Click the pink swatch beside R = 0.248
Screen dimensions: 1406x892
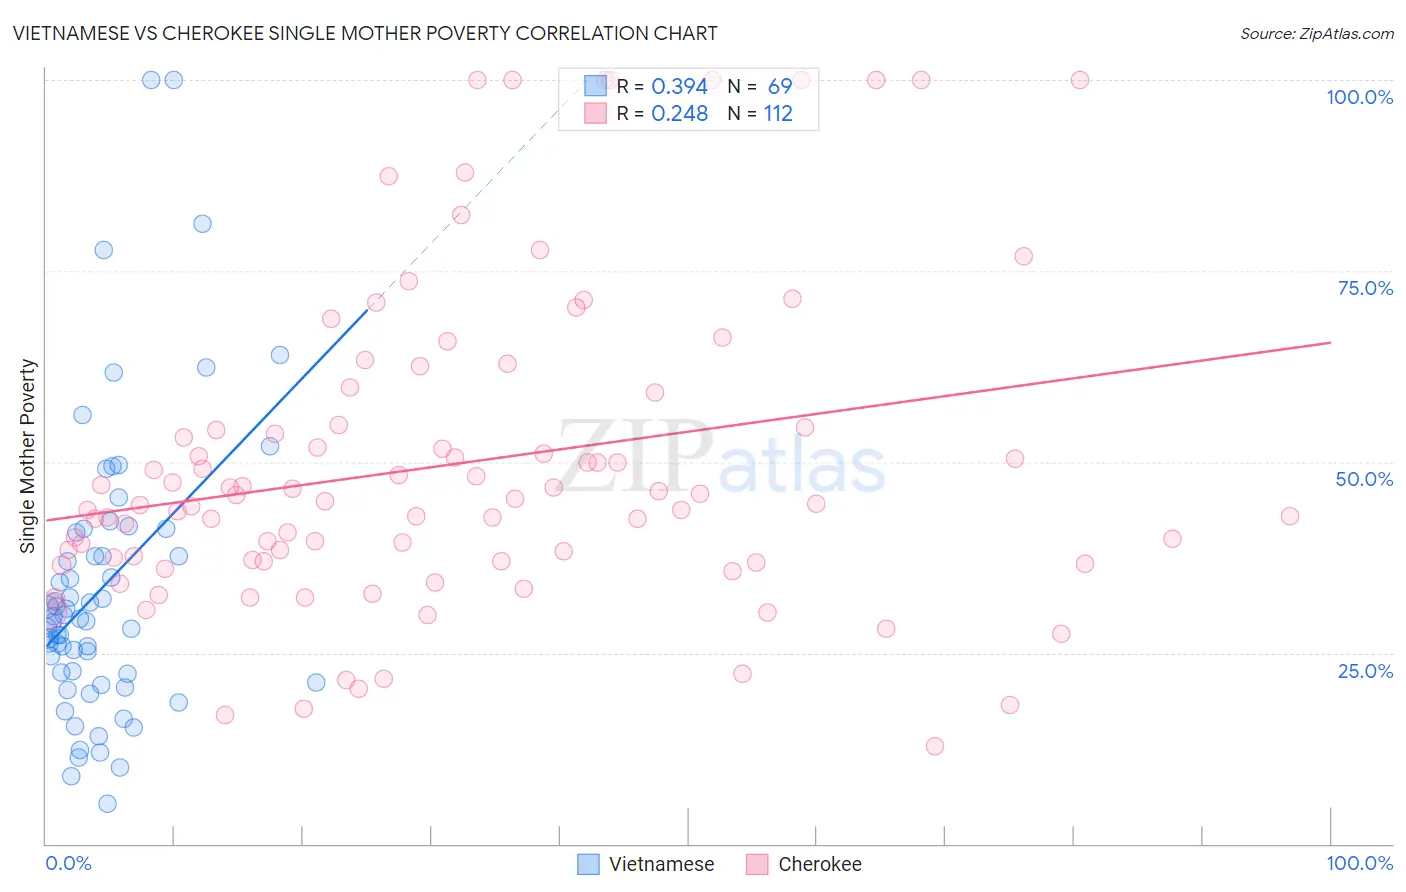596,113
